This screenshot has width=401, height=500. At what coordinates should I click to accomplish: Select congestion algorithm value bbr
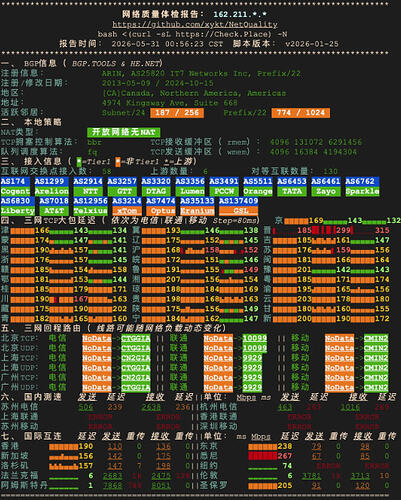pos(94,142)
